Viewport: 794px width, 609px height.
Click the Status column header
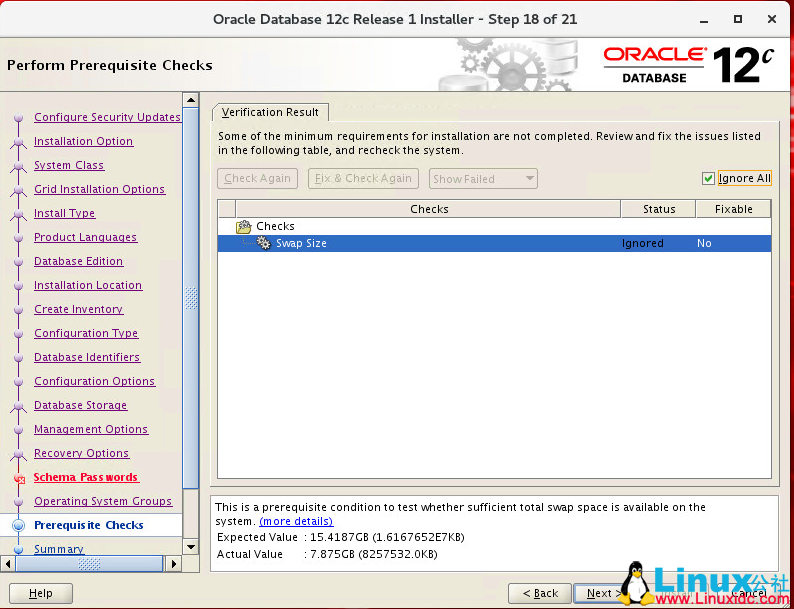[x=659, y=209]
